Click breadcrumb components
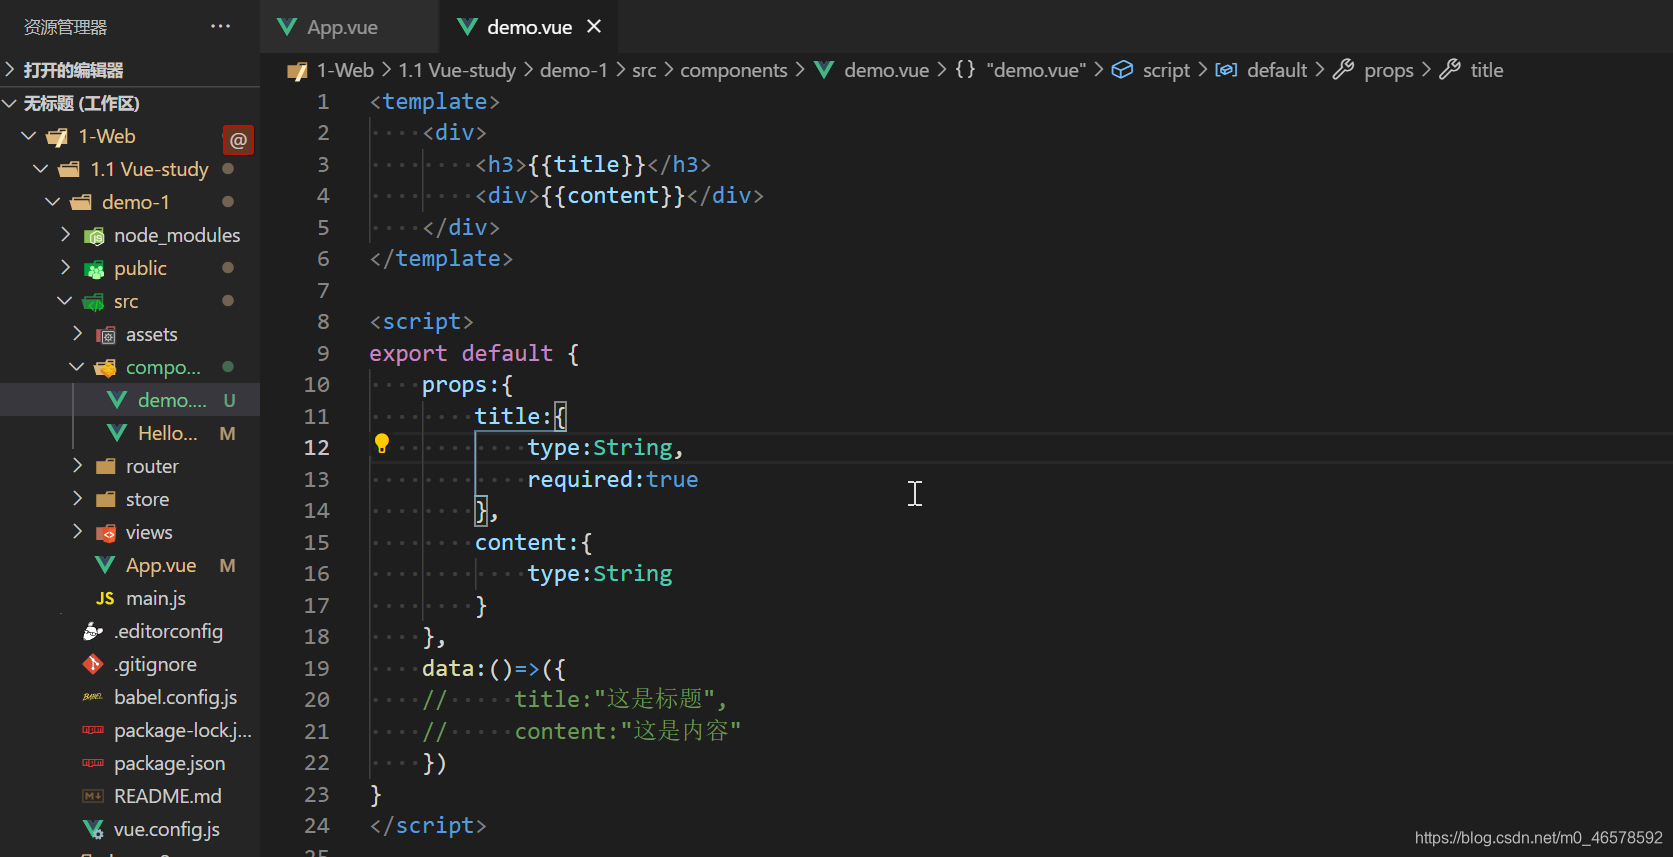Image resolution: width=1673 pixels, height=857 pixels. coord(734,70)
